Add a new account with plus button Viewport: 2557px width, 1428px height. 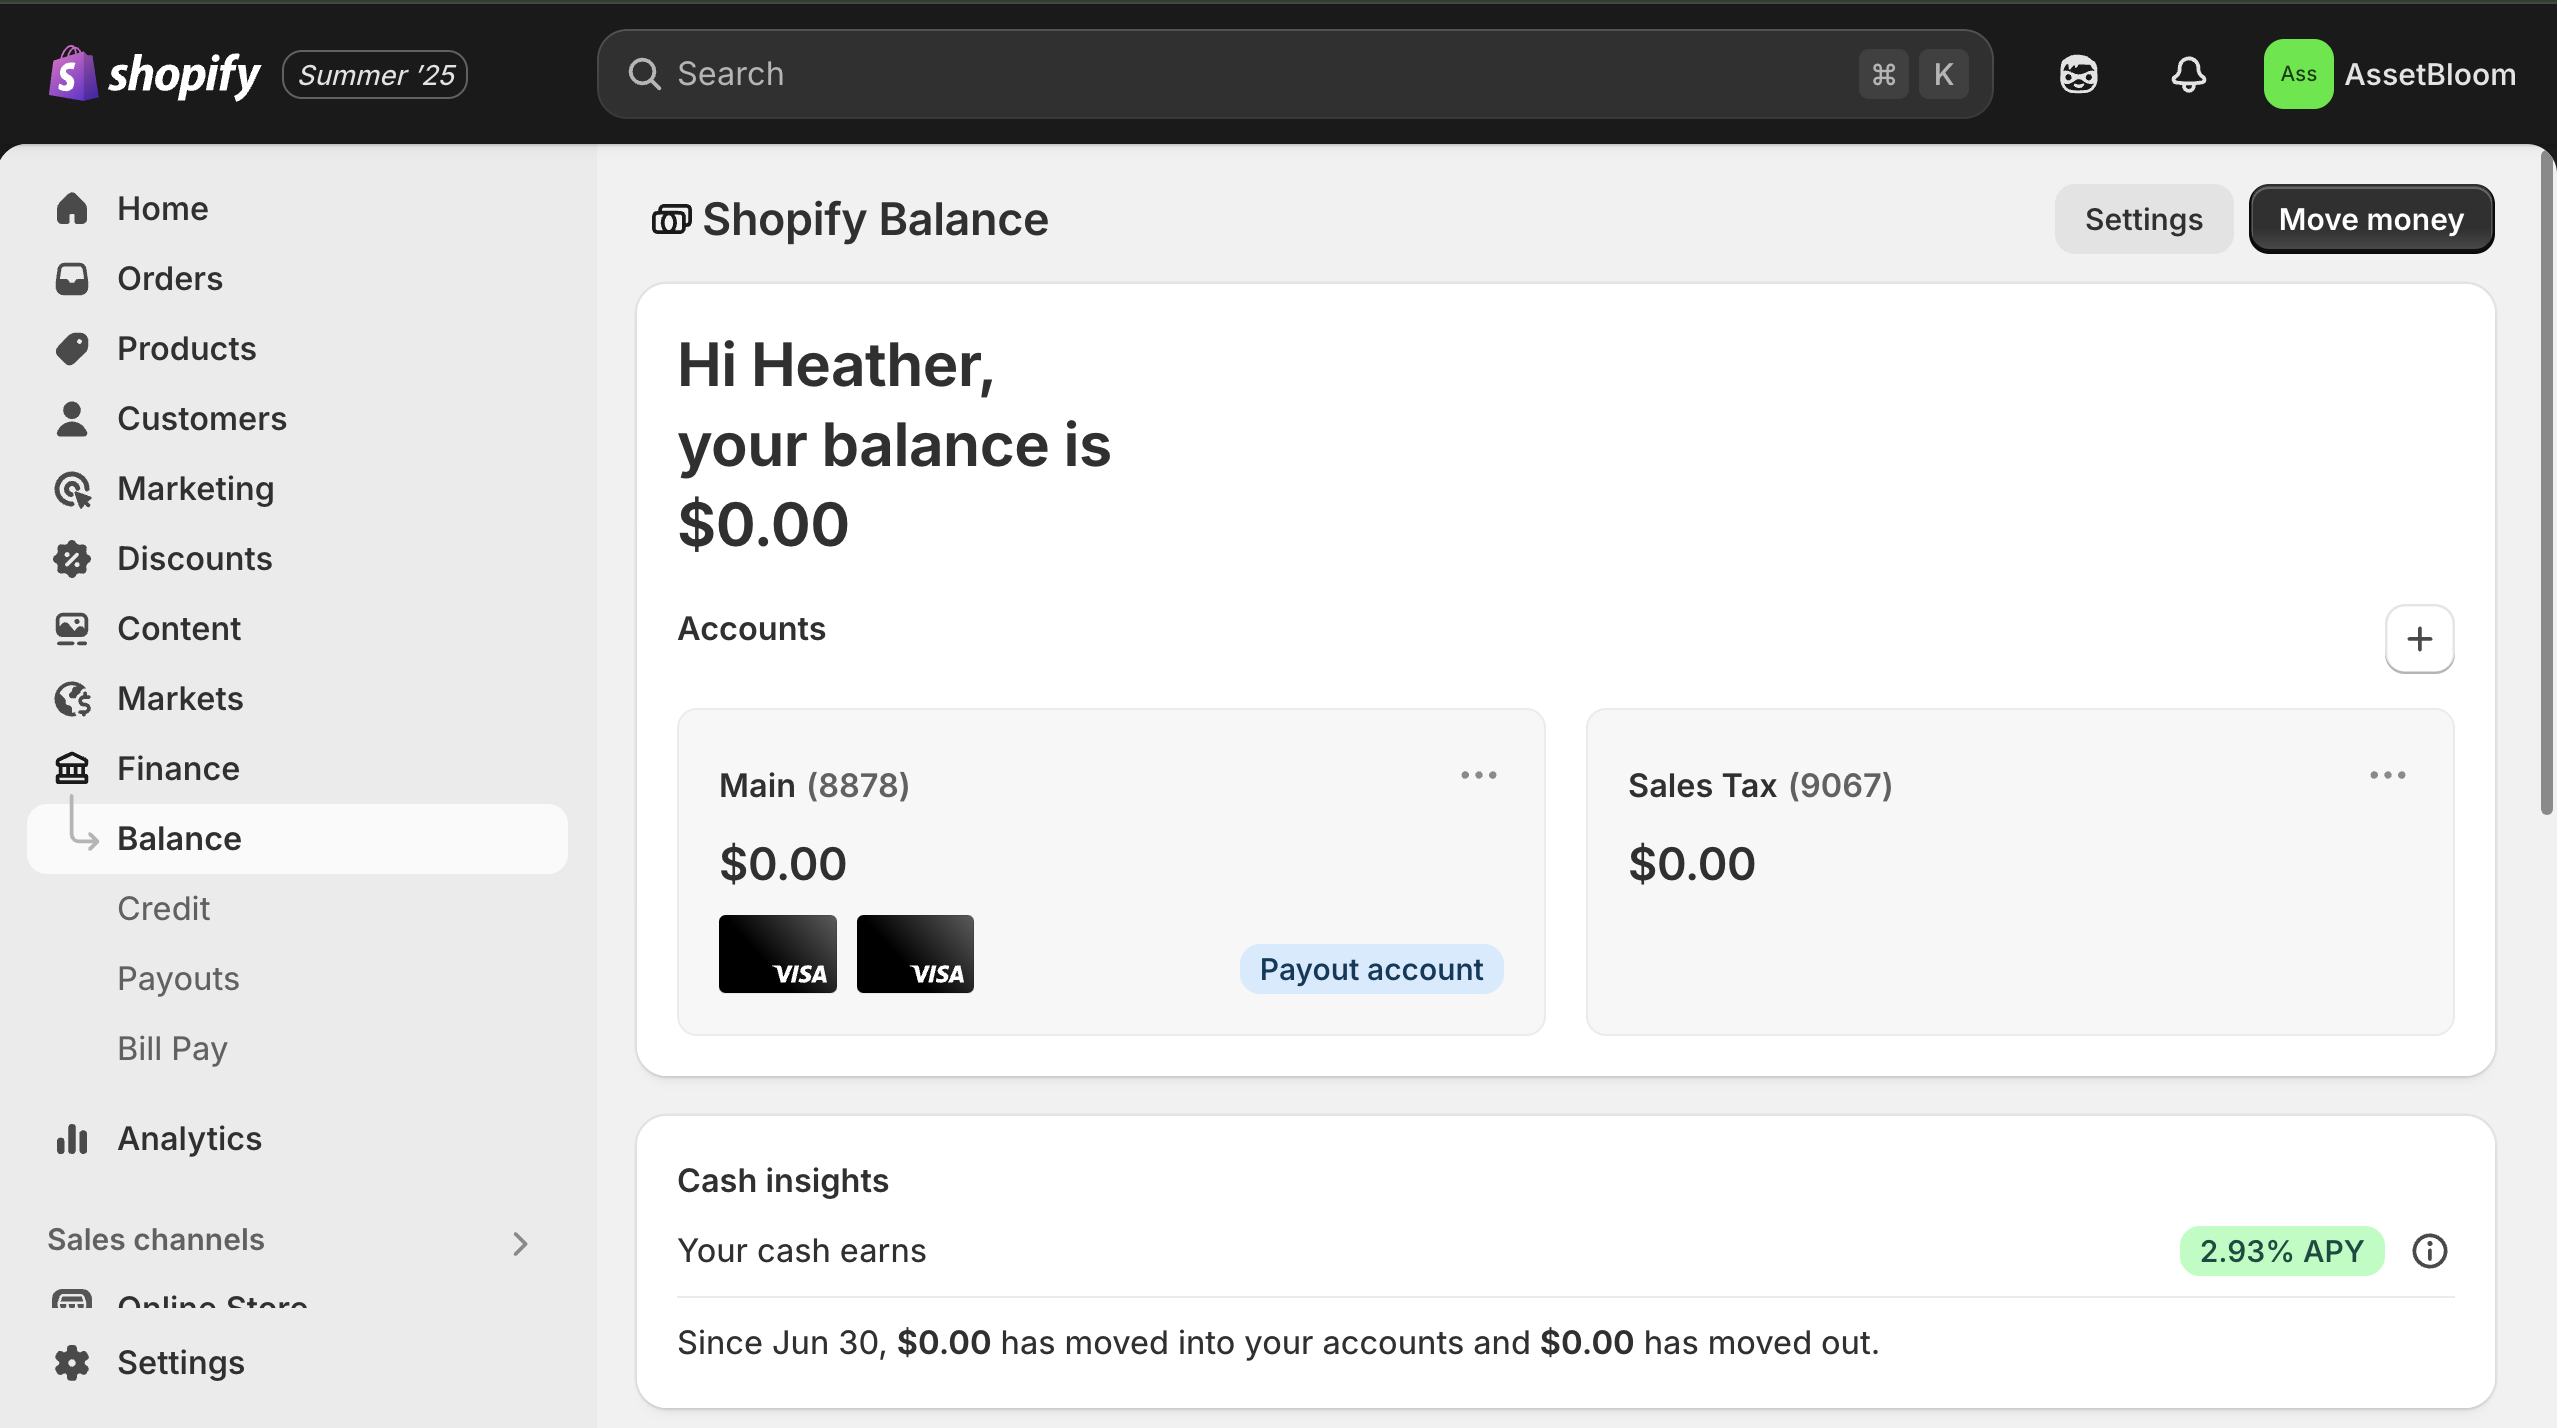(2419, 639)
